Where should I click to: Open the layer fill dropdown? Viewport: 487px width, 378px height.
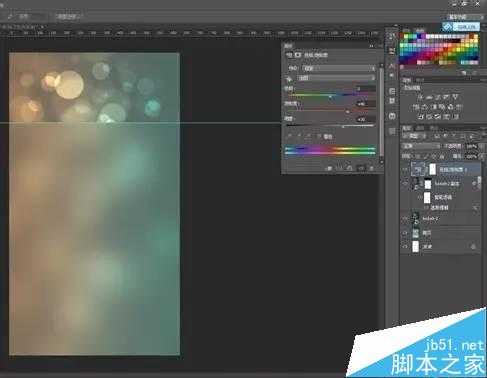coord(481,156)
